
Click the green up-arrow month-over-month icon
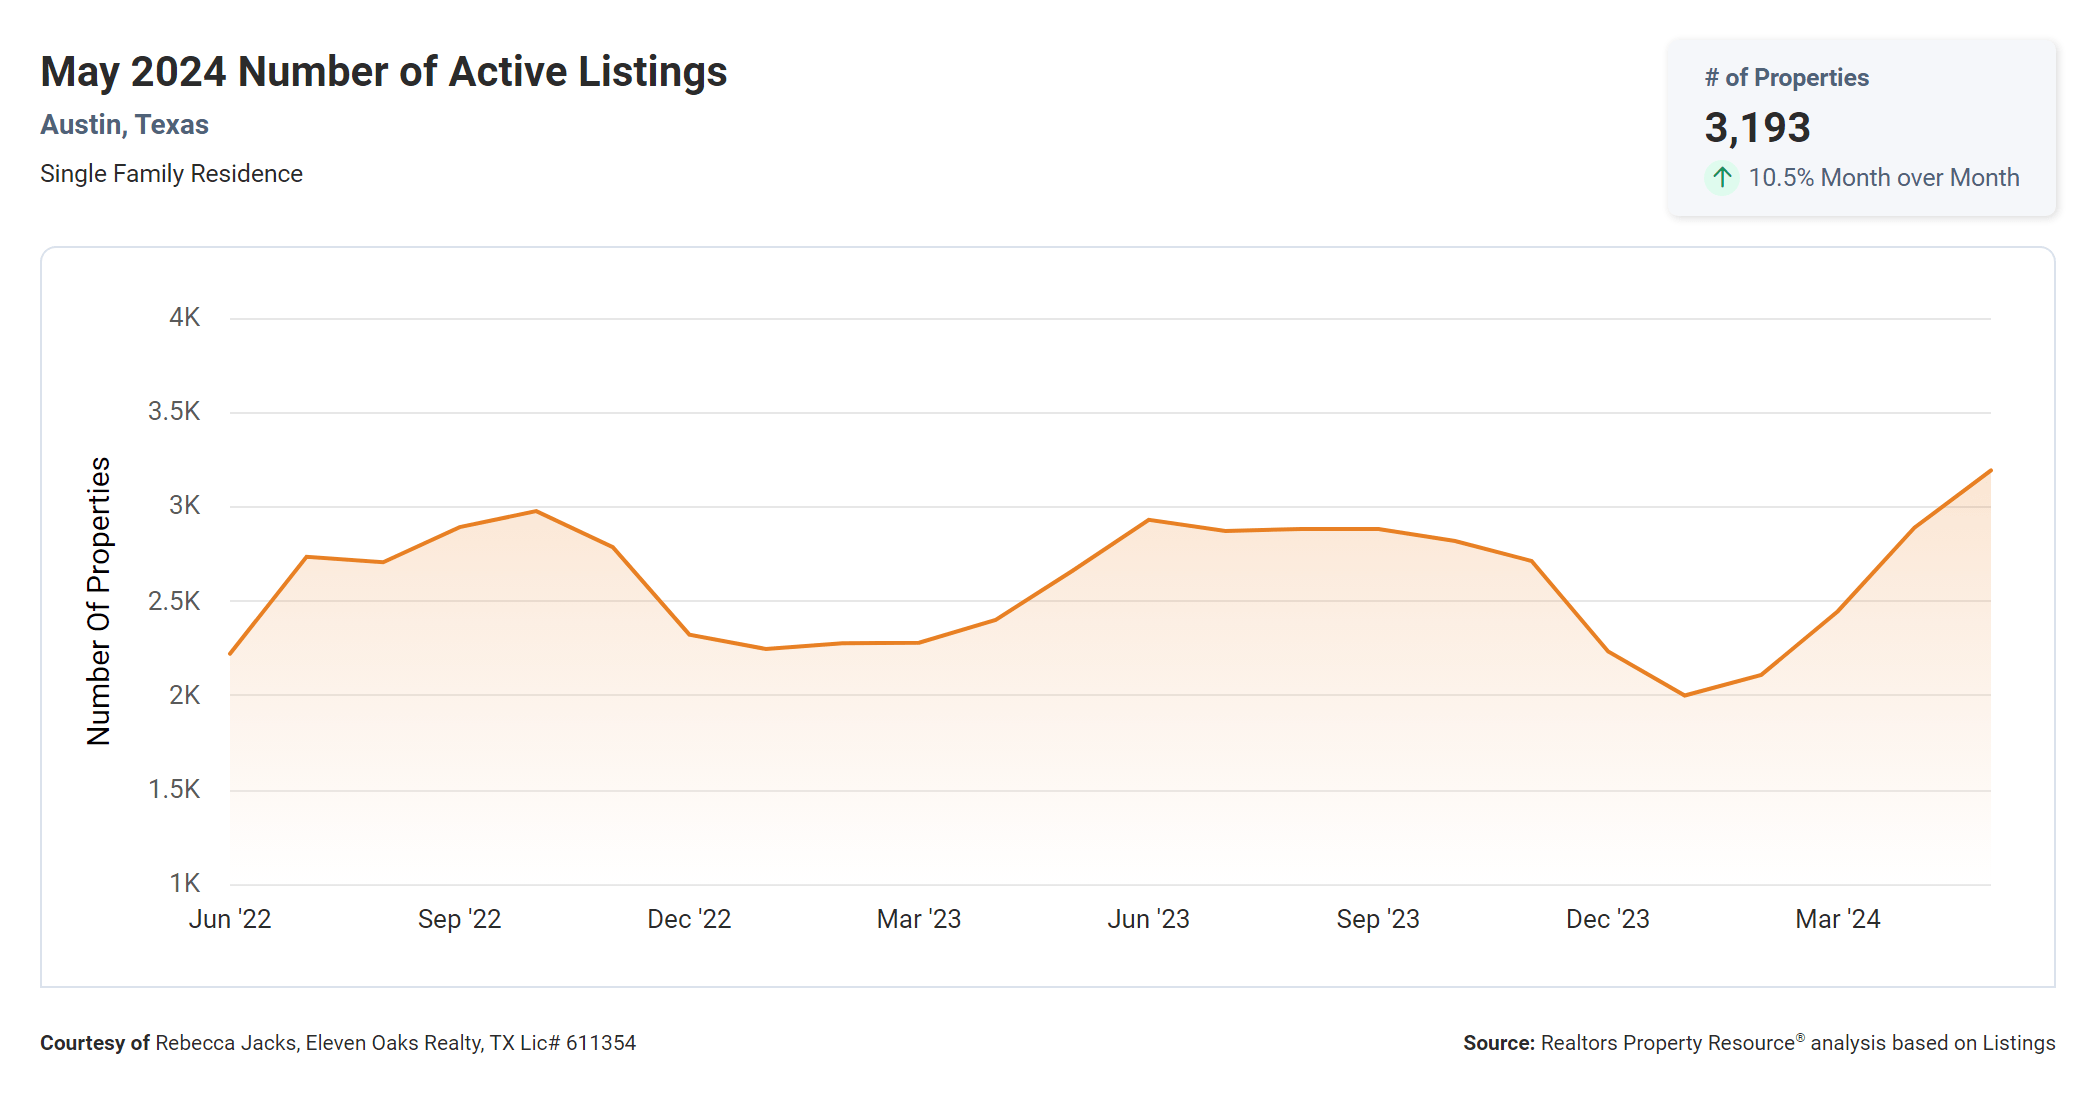1721,178
